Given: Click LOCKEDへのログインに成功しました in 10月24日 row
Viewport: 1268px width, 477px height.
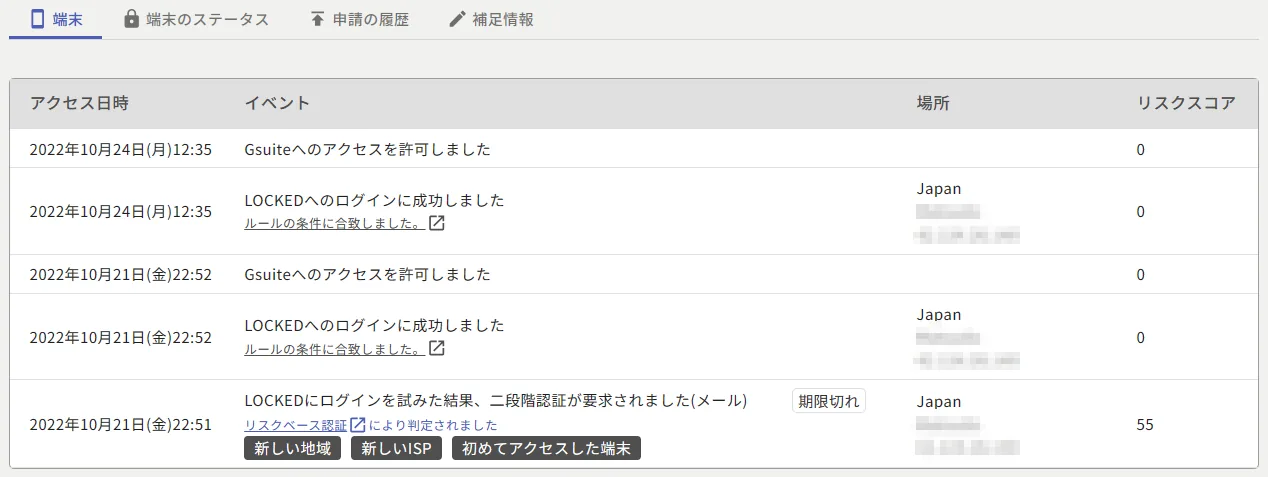Looking at the screenshot, I should (x=375, y=200).
